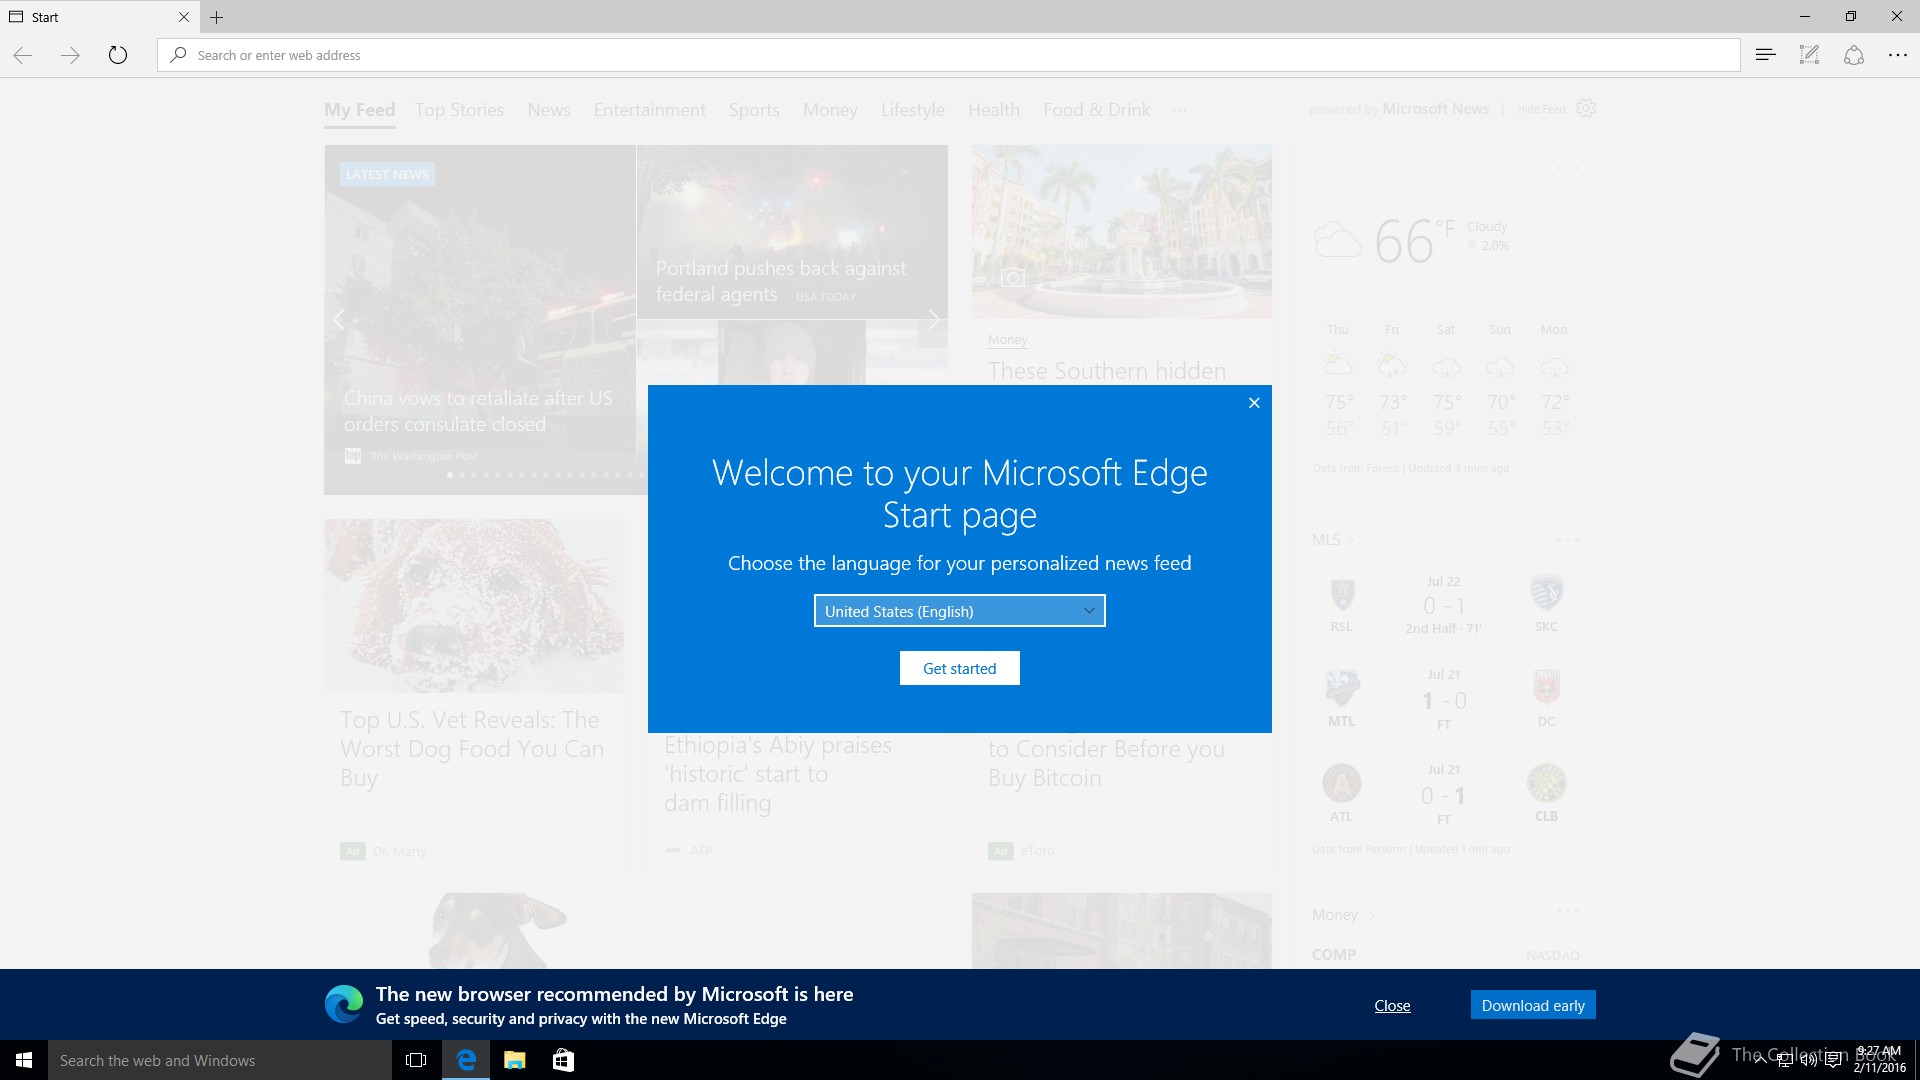Select the MTL team logo
This screenshot has width=1920, height=1080.
1341,687
